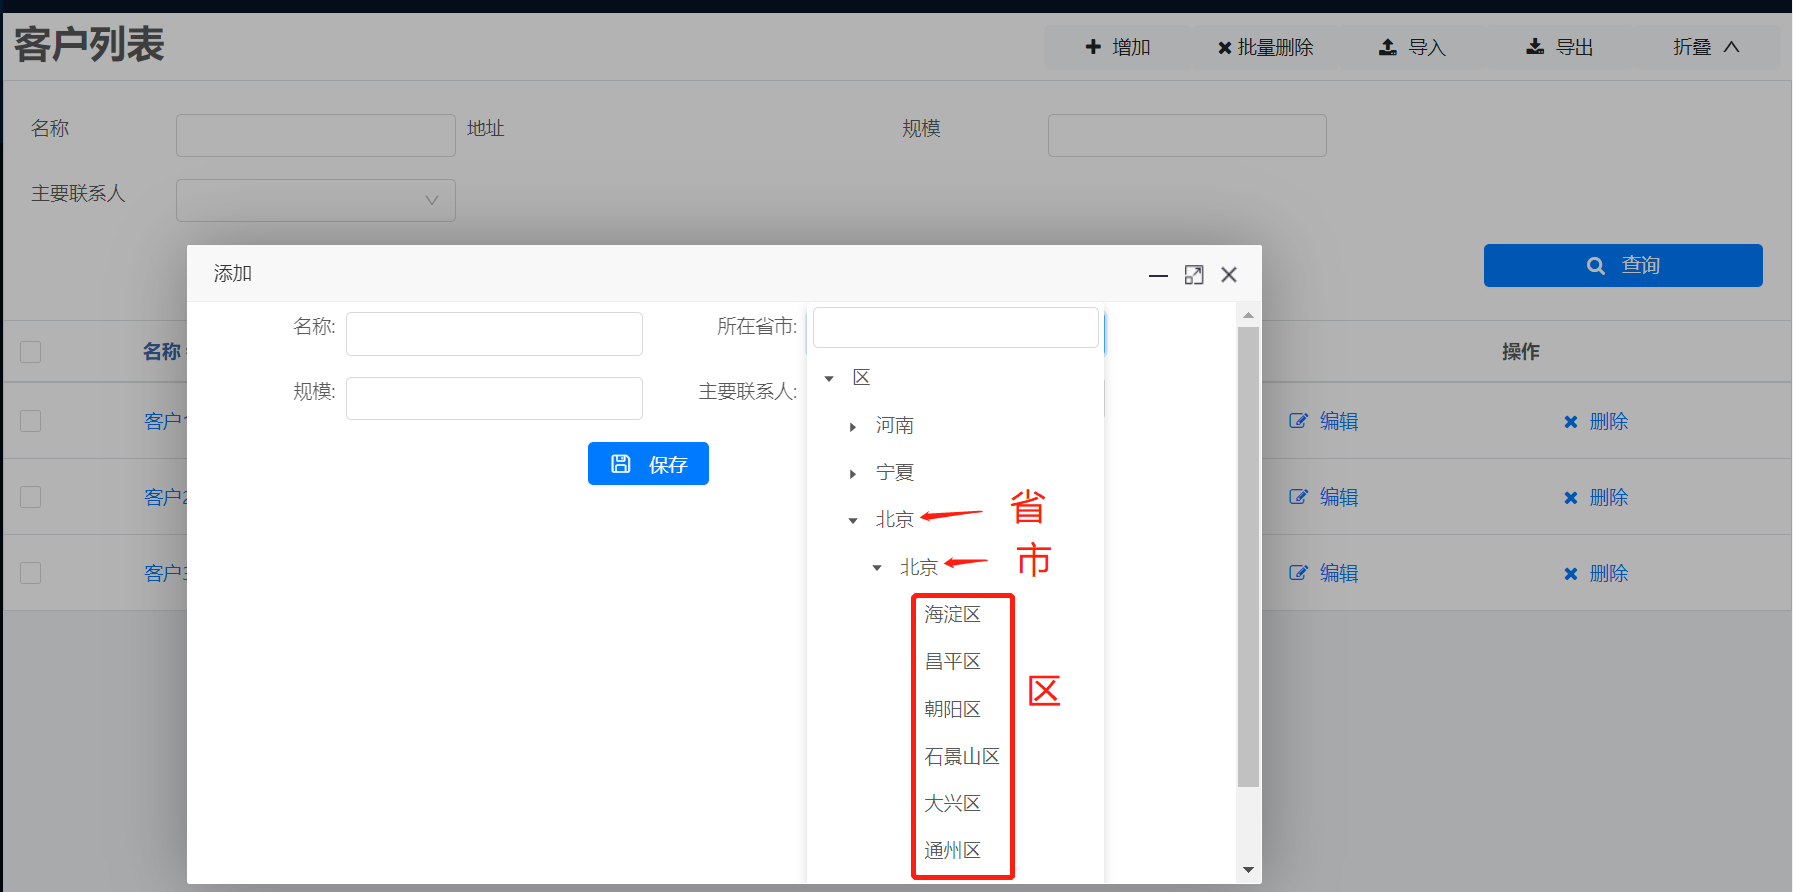Minimize the 添加 dialog

1158,275
